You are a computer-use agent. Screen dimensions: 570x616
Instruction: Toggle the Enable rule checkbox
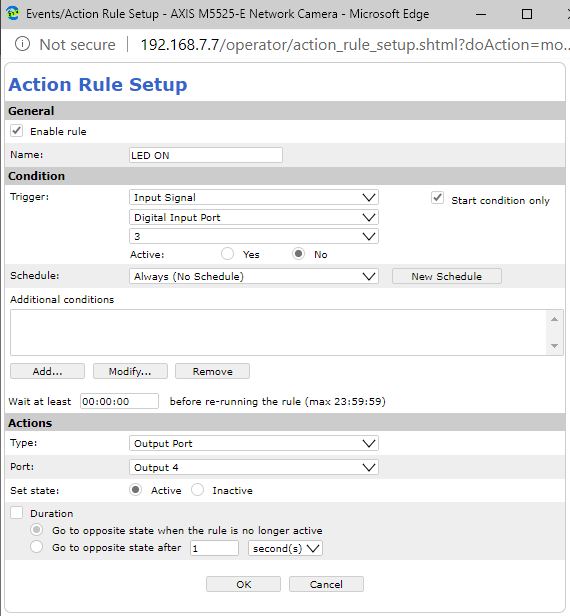tap(16, 131)
